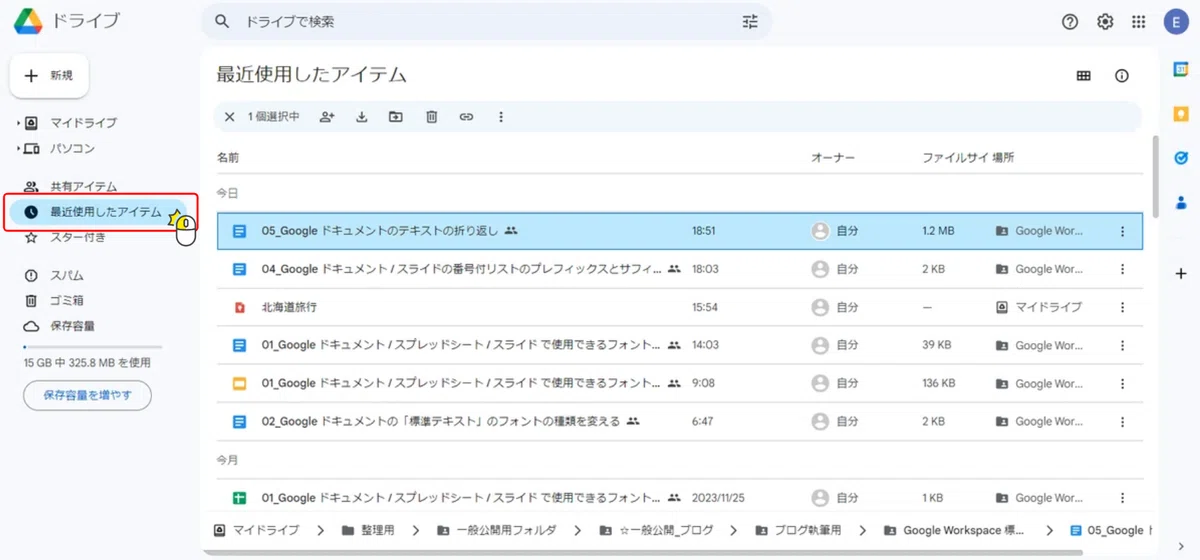Image resolution: width=1200 pixels, height=560 pixels.
Task: Switch to grid layout view
Action: [1083, 75]
